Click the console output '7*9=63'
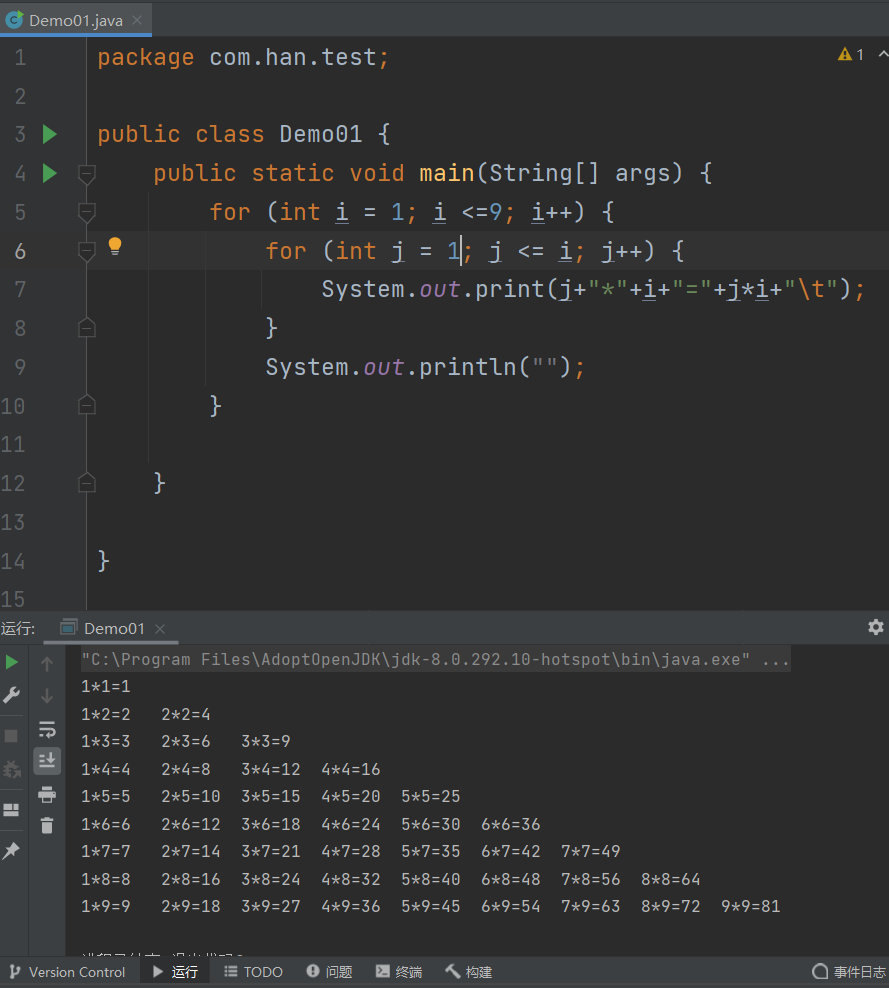This screenshot has height=988, width=889. 590,906
